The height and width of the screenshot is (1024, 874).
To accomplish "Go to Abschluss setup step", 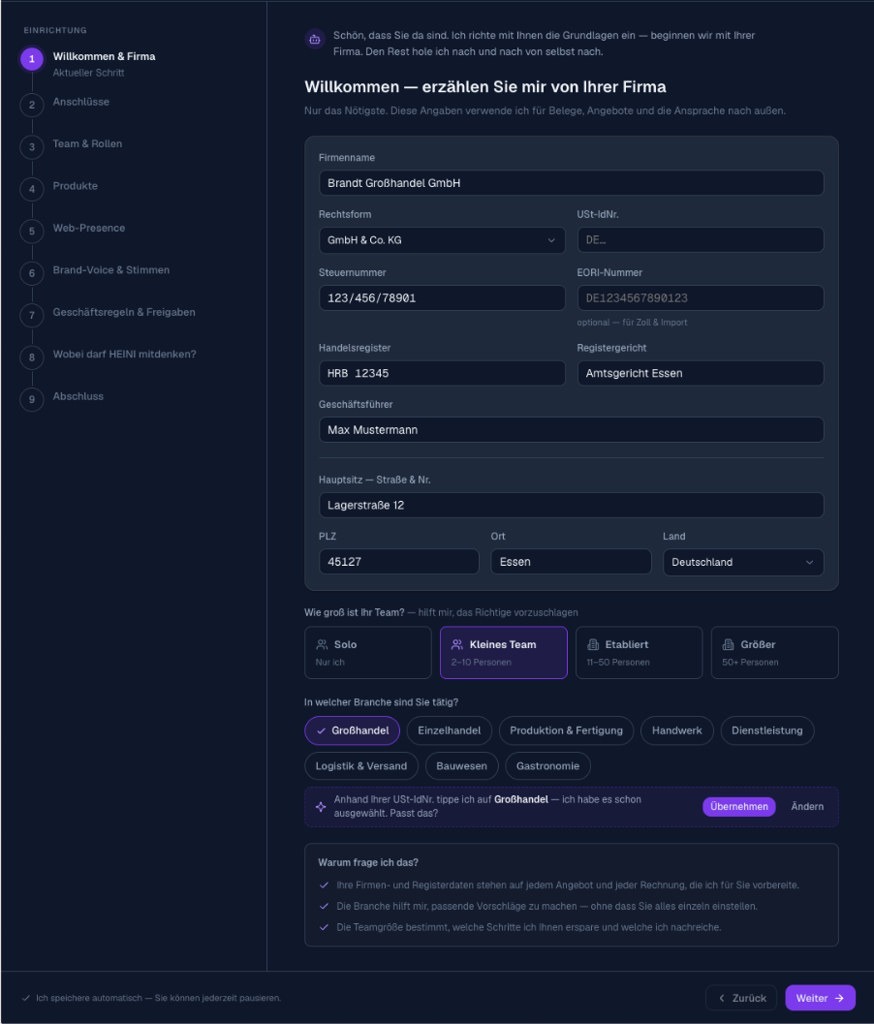I will pyautogui.click(x=78, y=396).
